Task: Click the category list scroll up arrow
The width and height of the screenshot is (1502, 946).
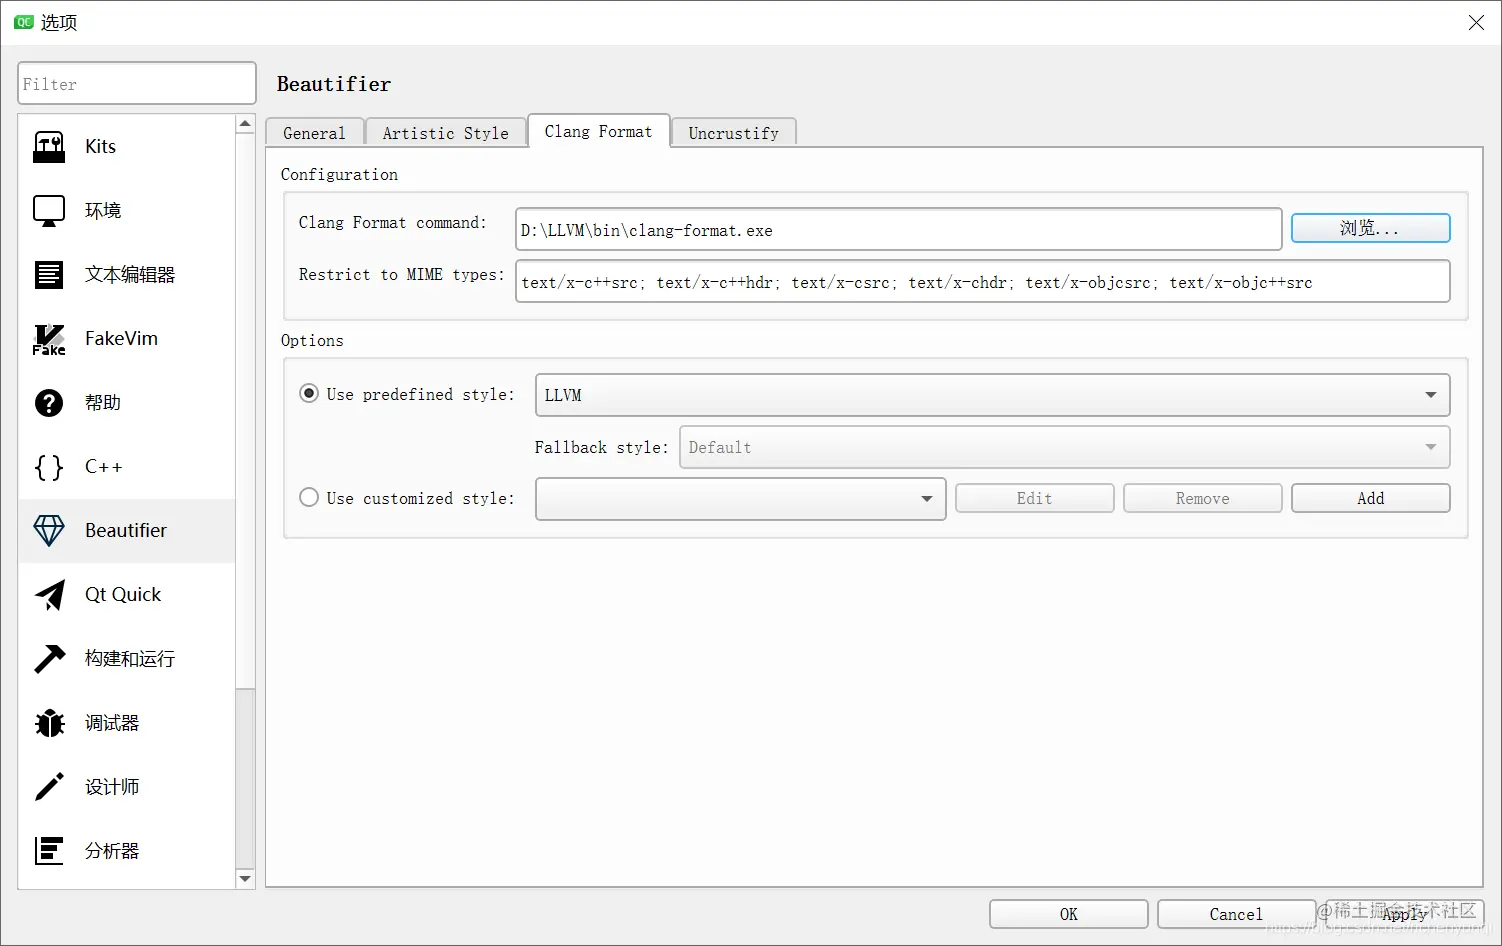Action: click(x=245, y=124)
